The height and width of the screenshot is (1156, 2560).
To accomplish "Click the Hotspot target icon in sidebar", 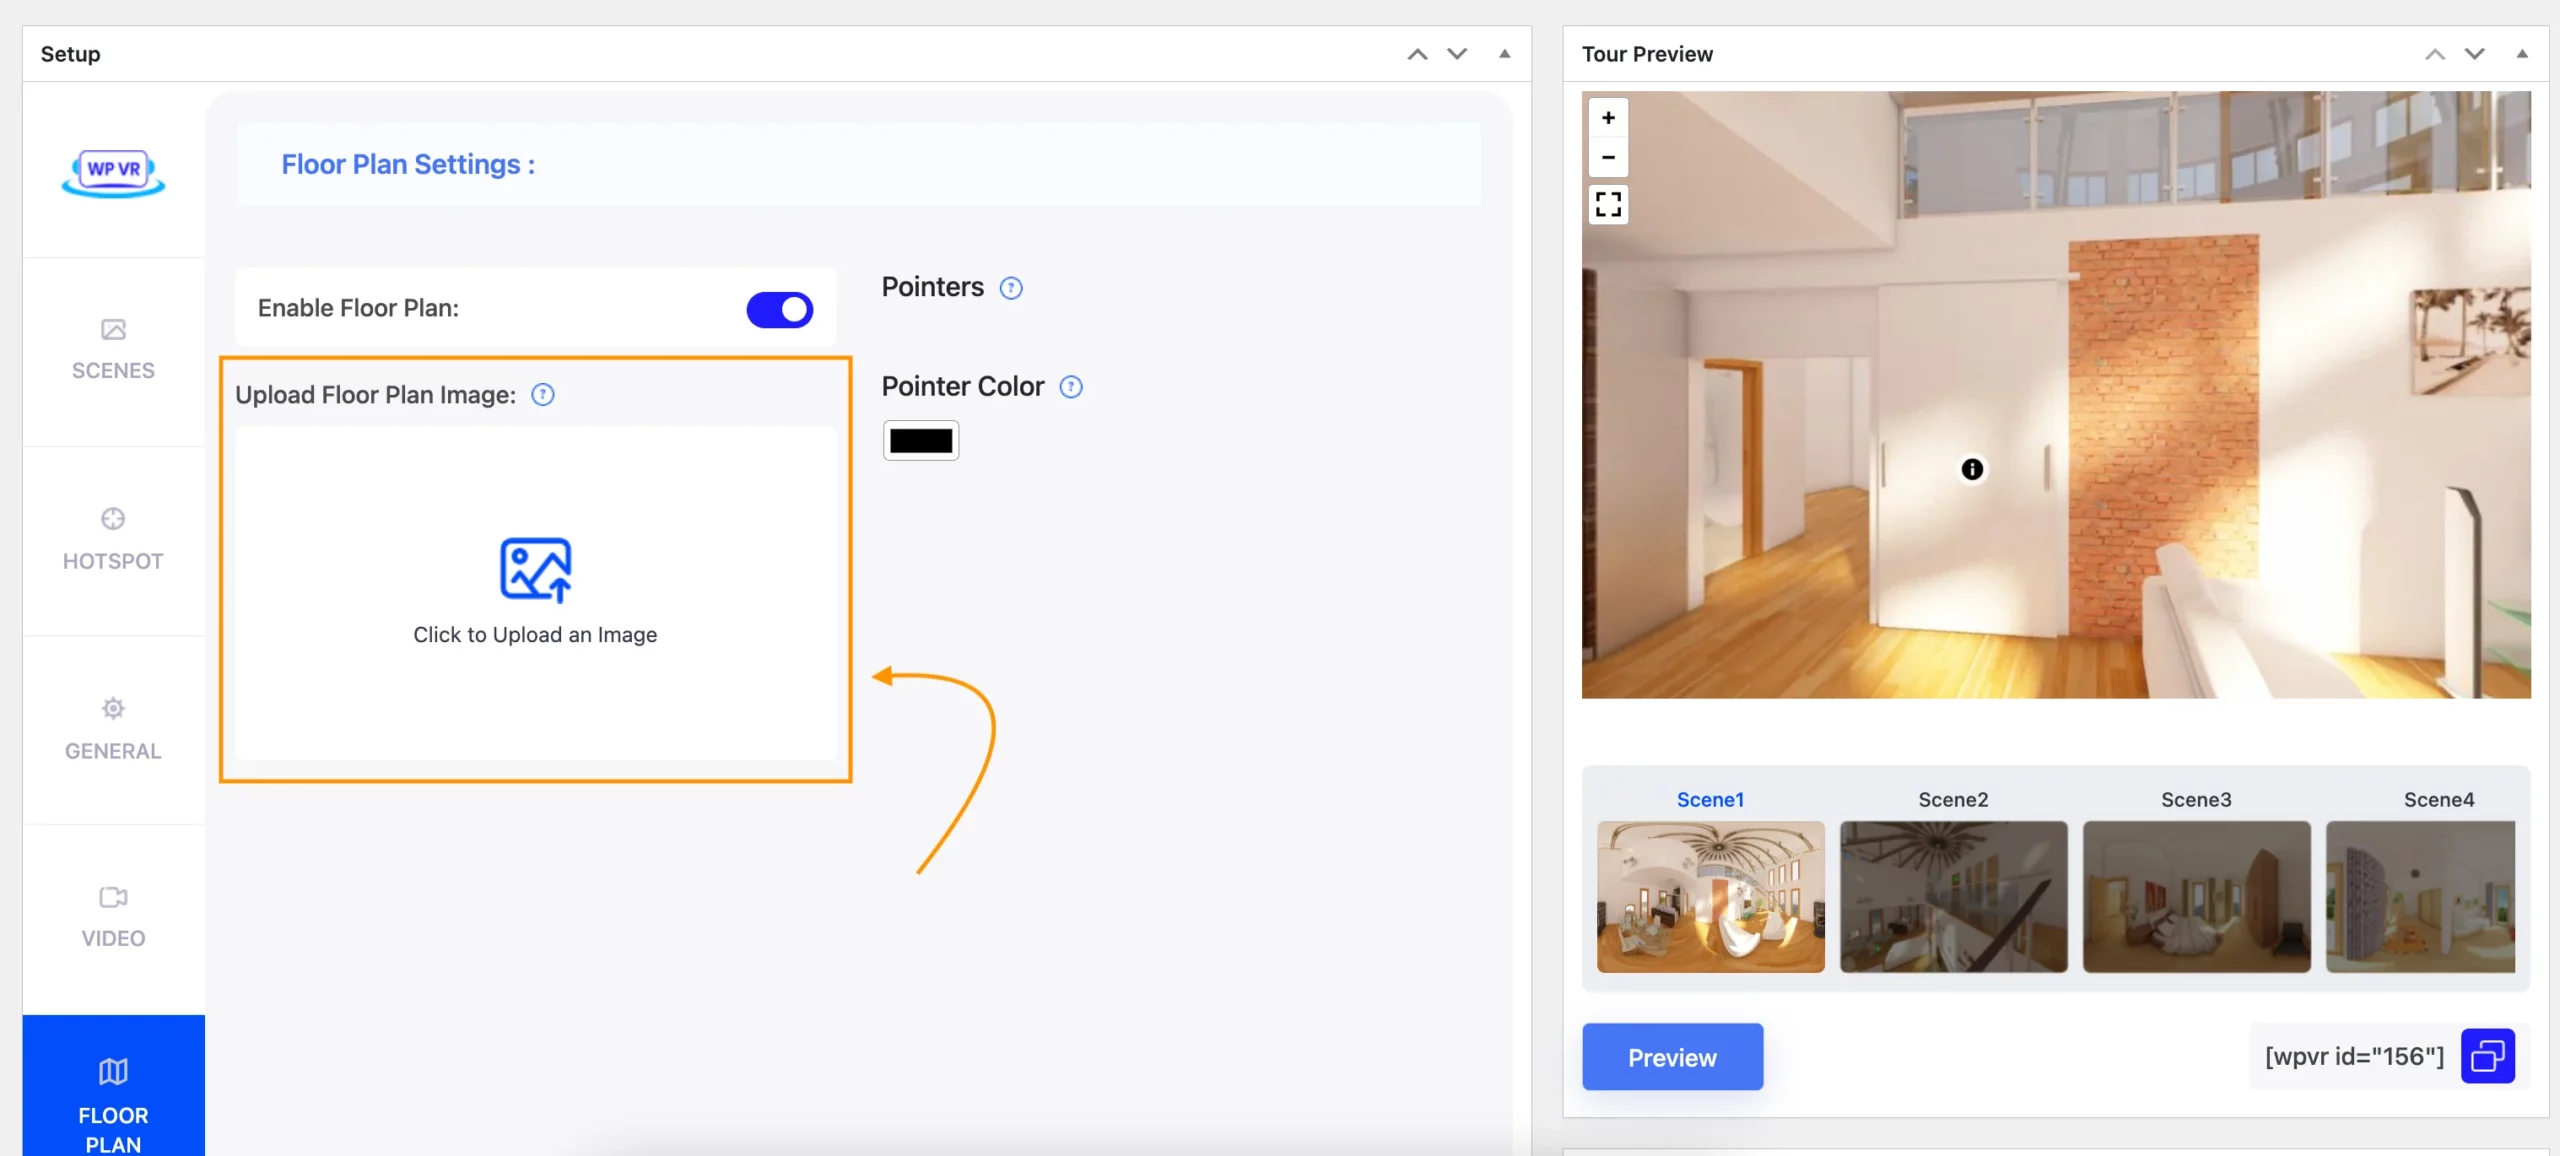I will [x=113, y=518].
